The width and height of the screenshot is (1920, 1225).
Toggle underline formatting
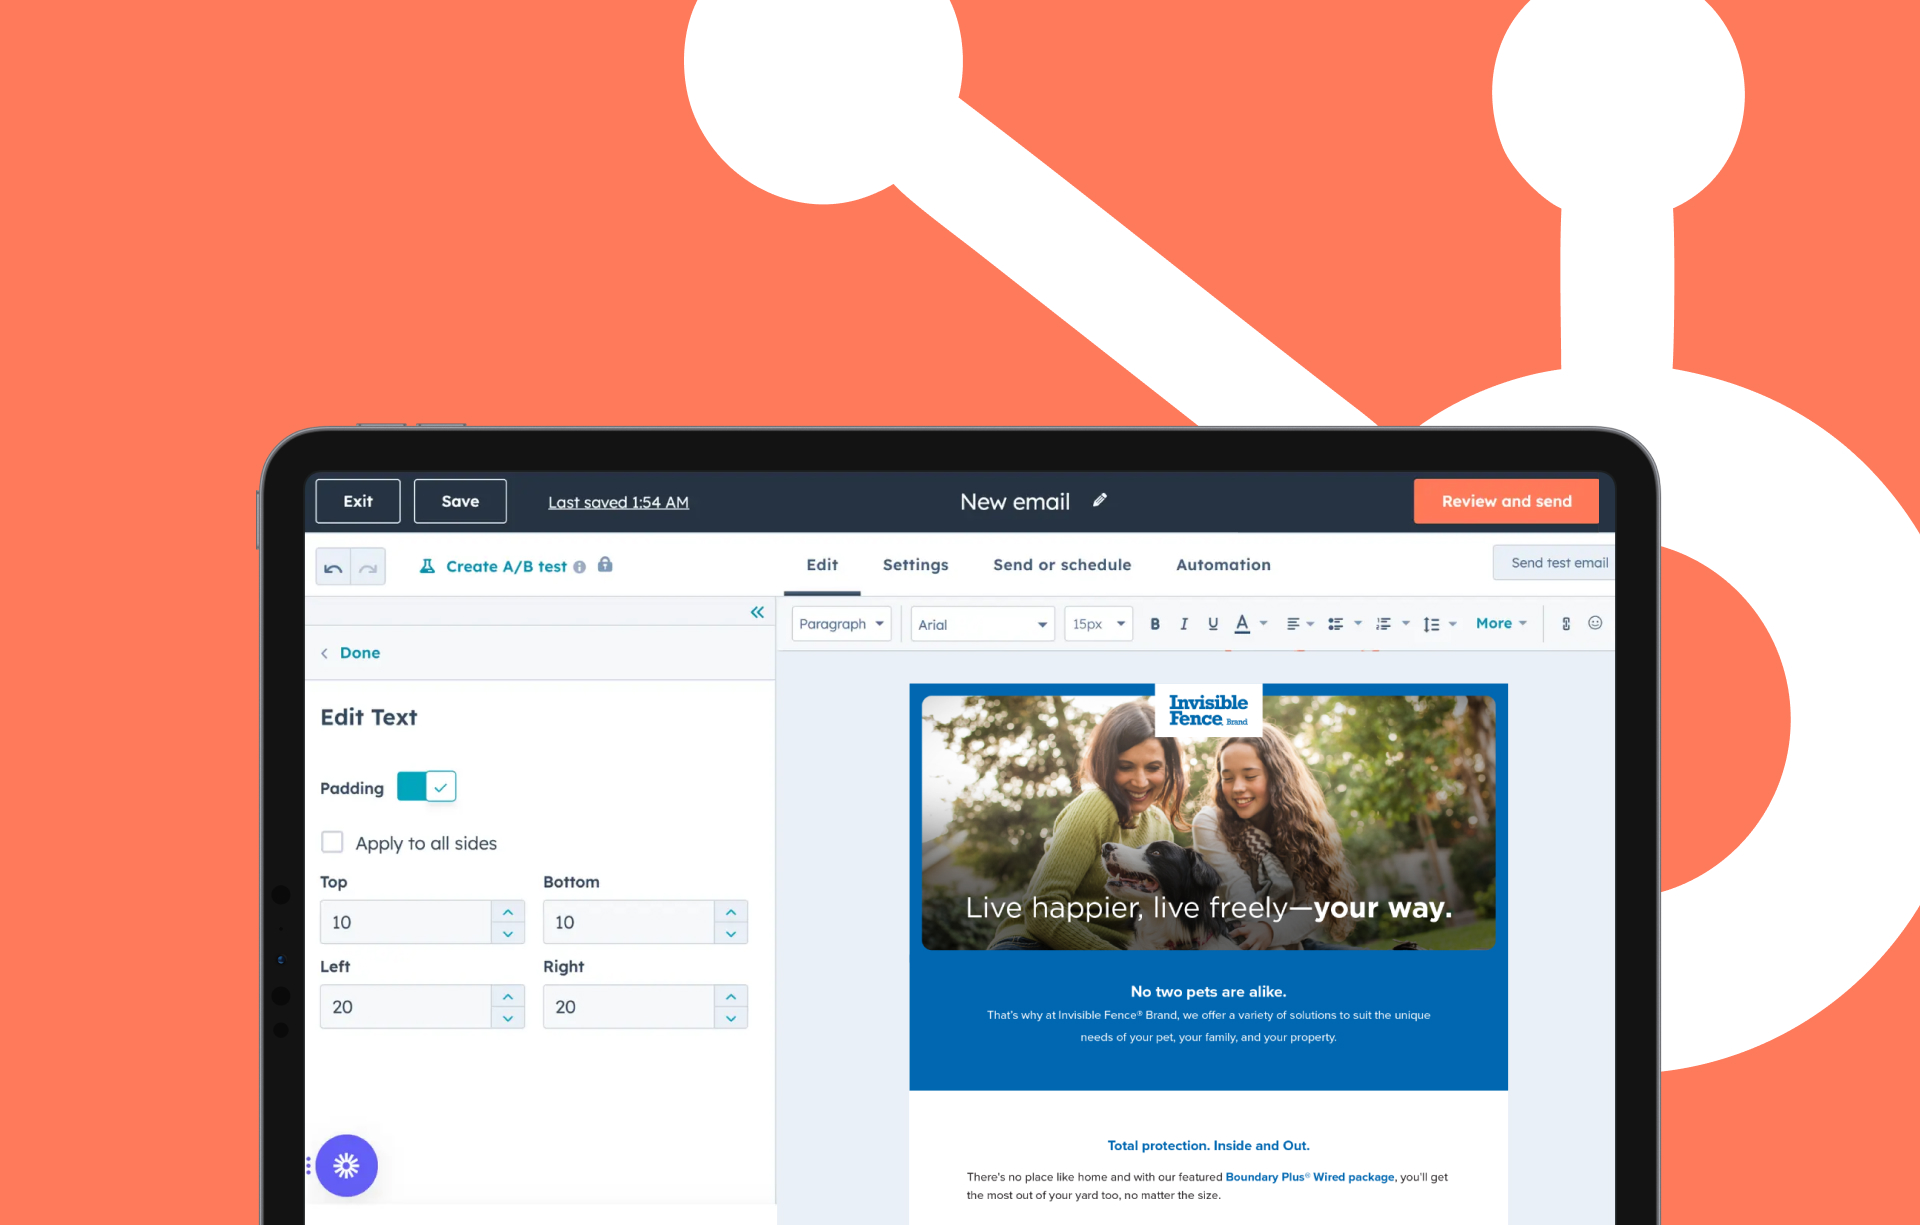coord(1213,624)
